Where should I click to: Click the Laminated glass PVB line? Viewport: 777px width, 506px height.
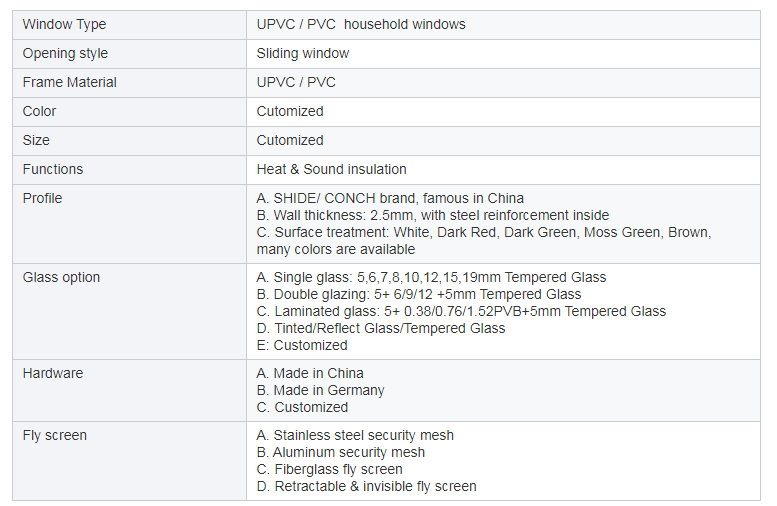point(461,311)
